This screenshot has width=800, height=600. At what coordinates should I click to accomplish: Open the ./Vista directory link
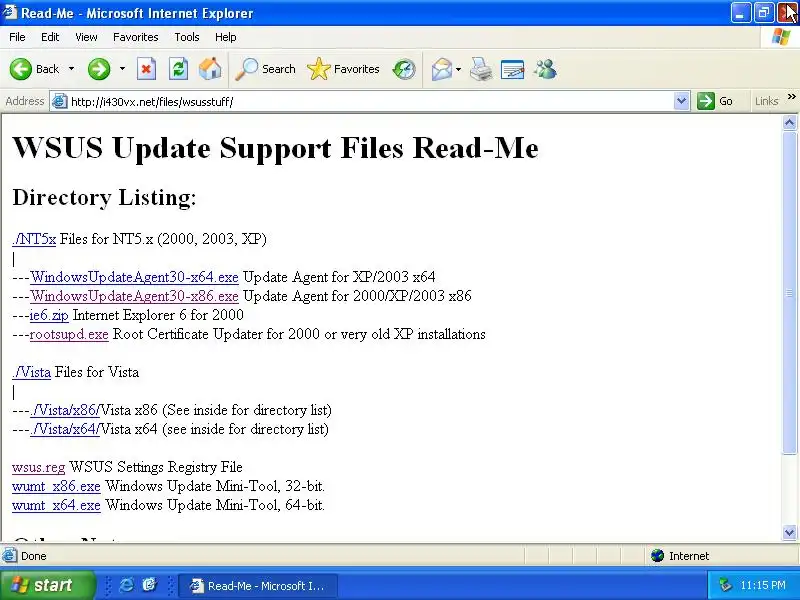32,372
